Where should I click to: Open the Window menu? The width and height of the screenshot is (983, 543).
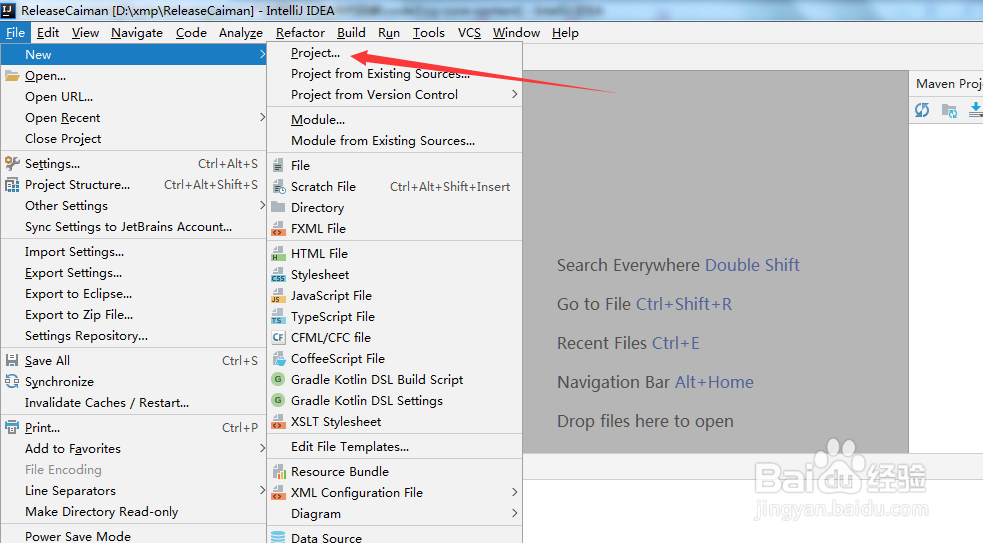[x=517, y=33]
